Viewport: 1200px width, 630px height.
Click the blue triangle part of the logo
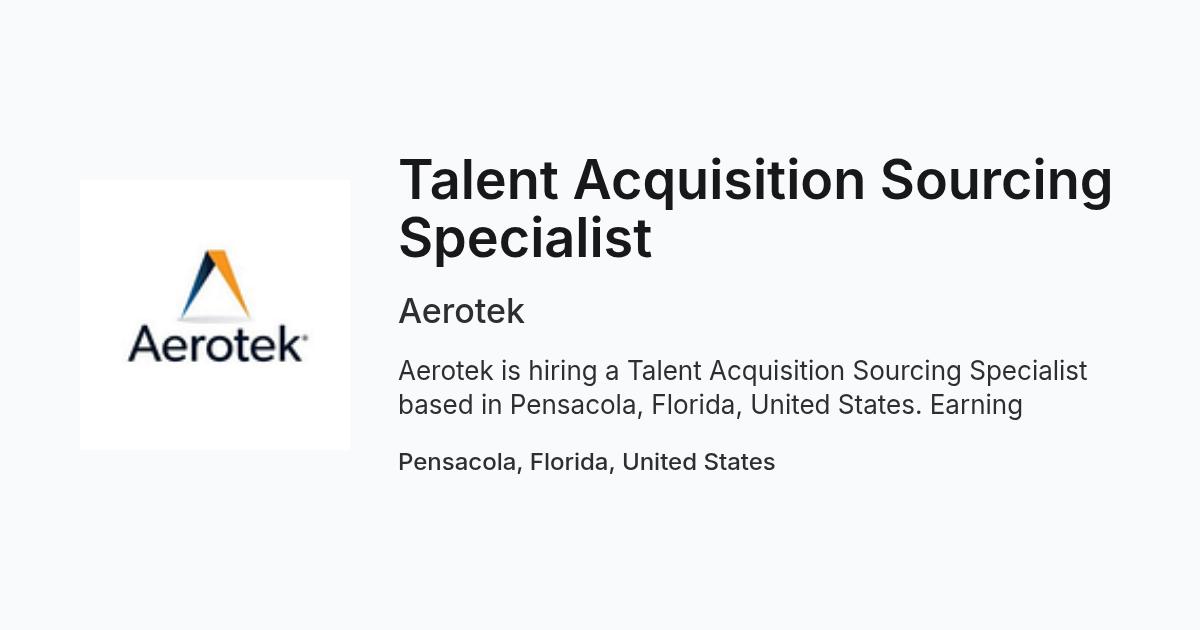tap(197, 286)
